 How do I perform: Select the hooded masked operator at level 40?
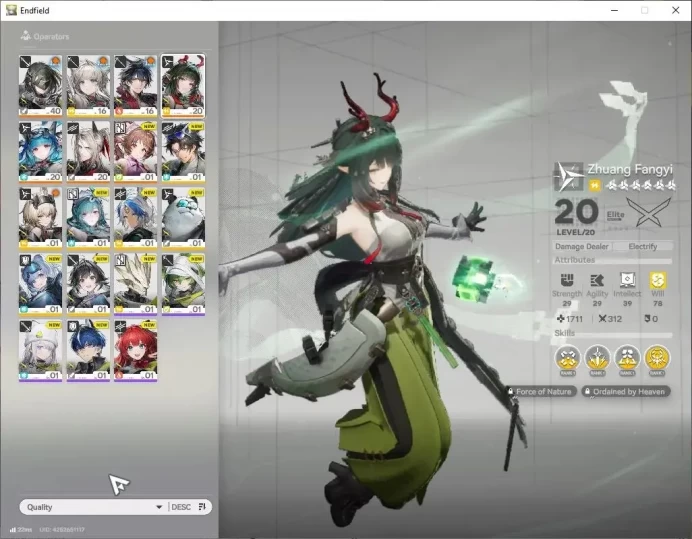click(x=41, y=86)
